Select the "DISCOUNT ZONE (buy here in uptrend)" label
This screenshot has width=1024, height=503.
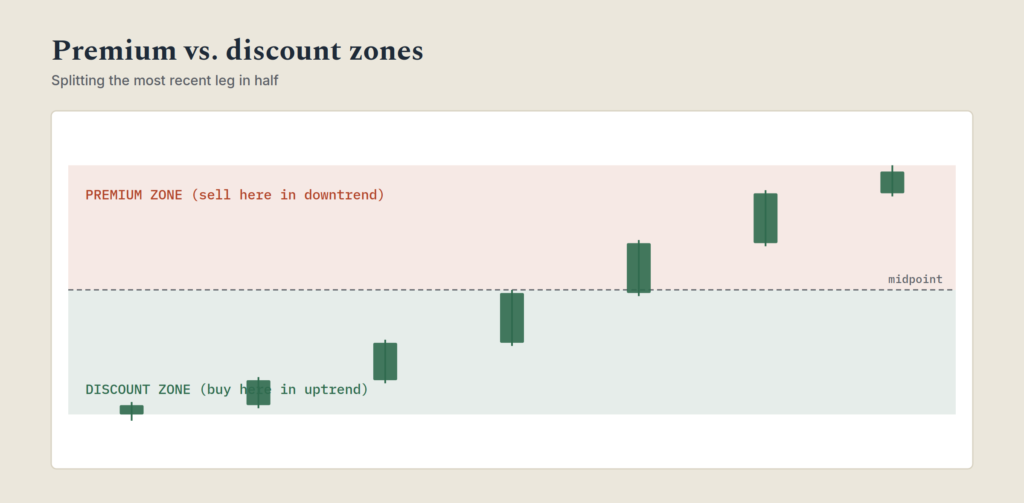[227, 389]
